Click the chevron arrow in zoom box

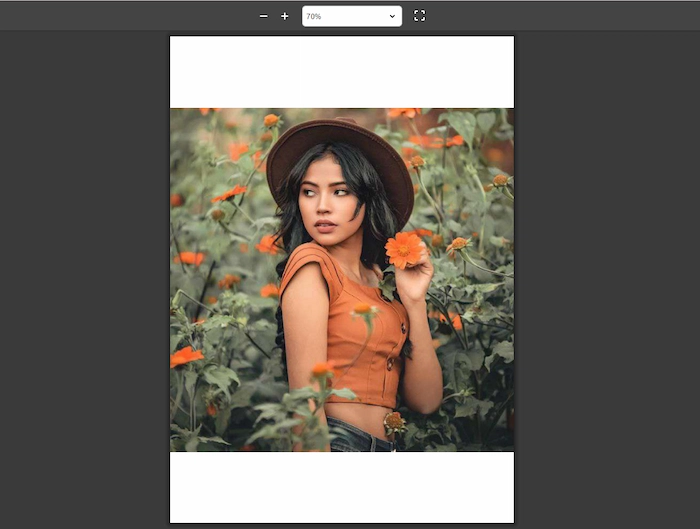[x=392, y=16]
